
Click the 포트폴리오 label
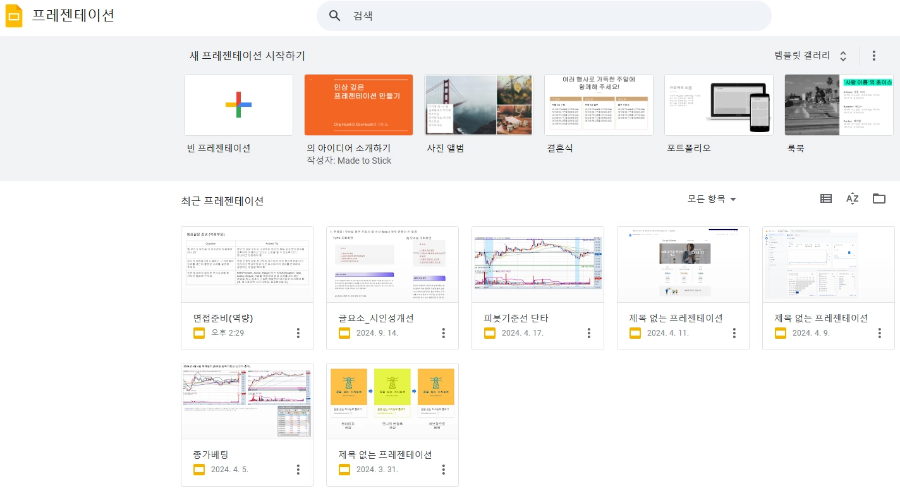[x=689, y=148]
